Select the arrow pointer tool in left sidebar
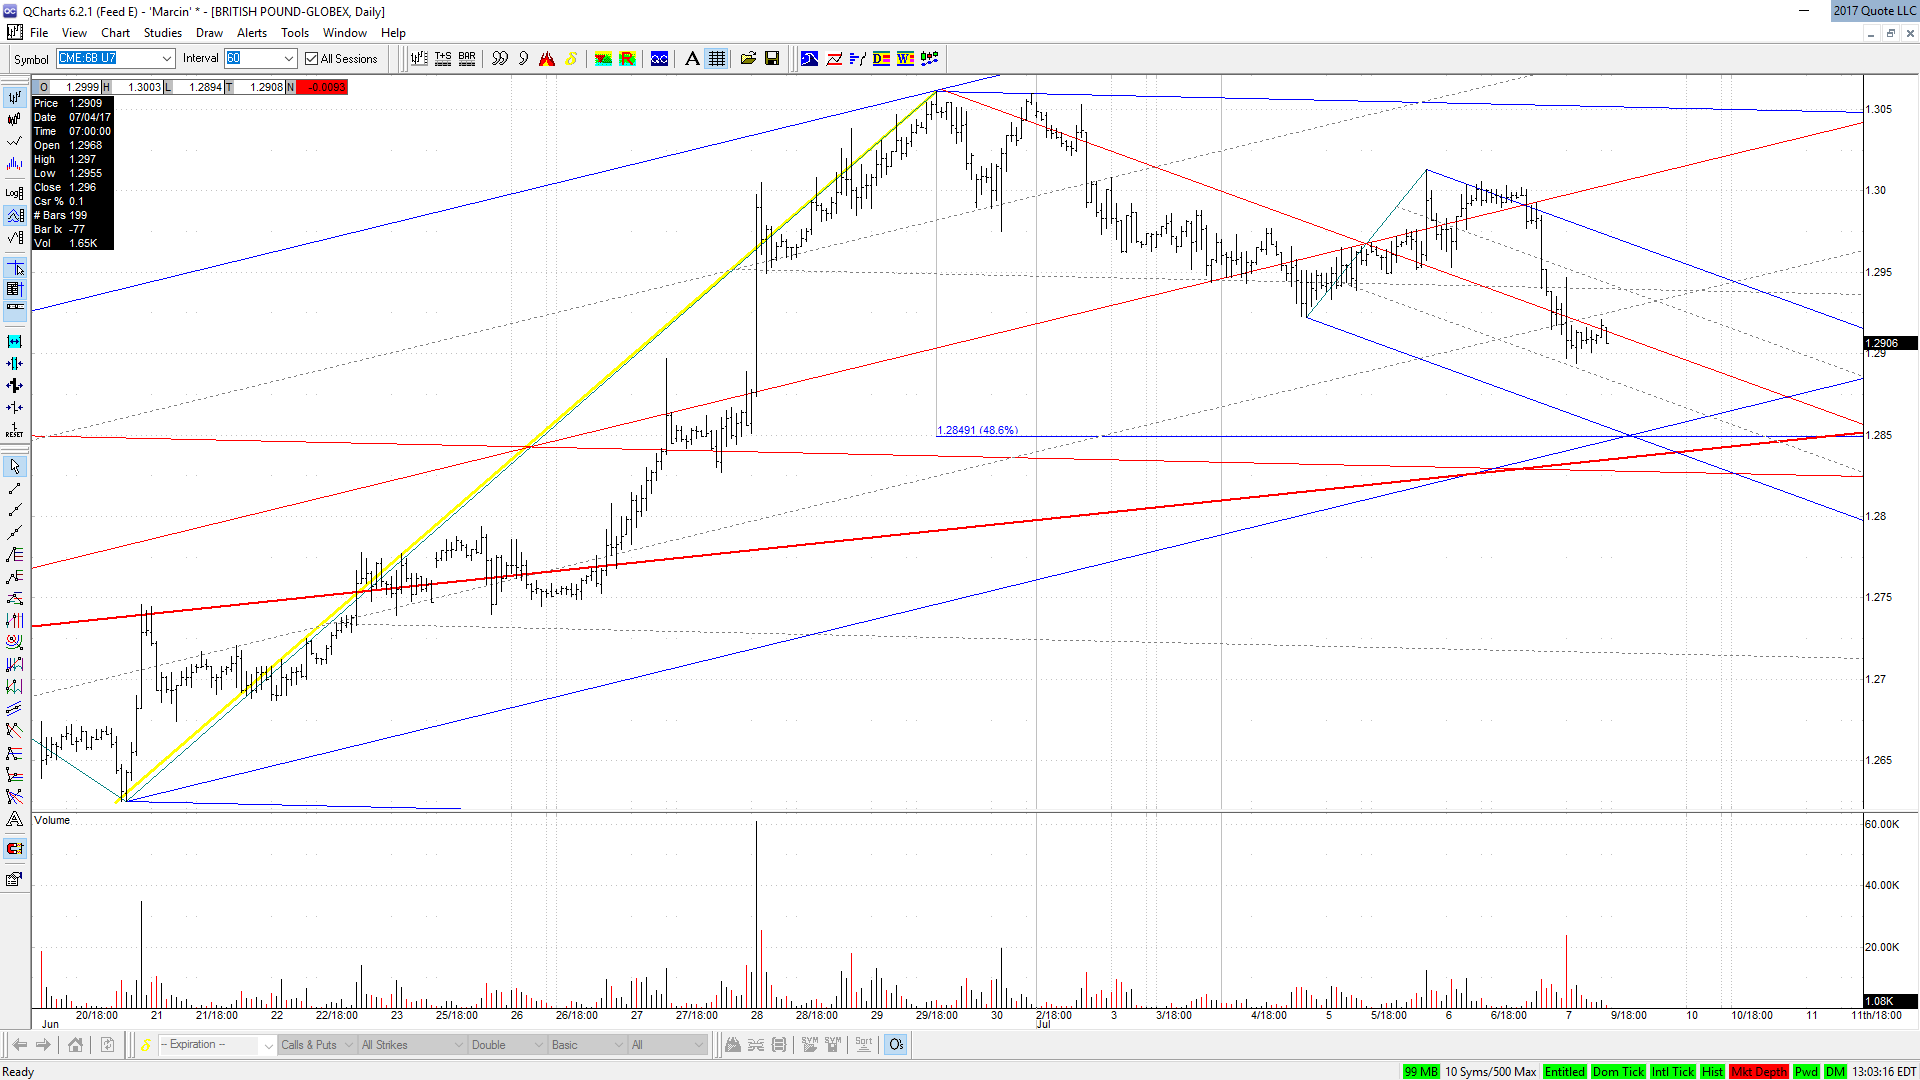The image size is (1920, 1080). tap(14, 467)
